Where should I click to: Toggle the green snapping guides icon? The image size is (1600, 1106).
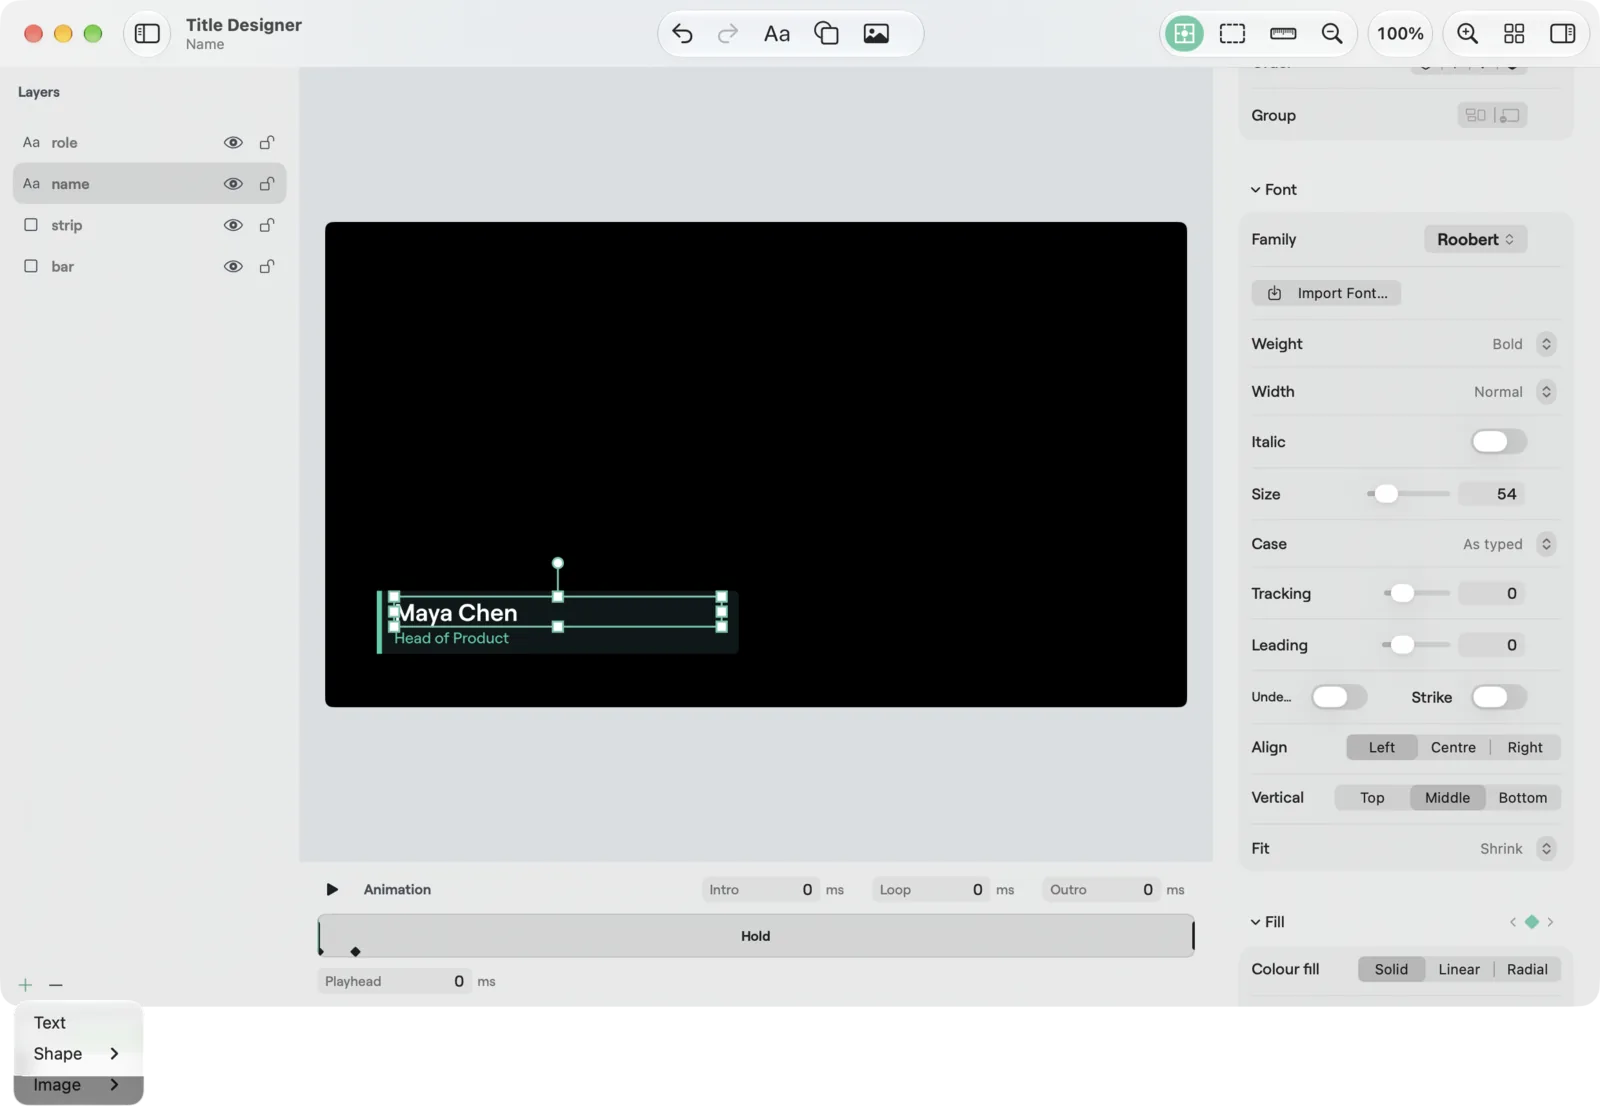click(1184, 34)
